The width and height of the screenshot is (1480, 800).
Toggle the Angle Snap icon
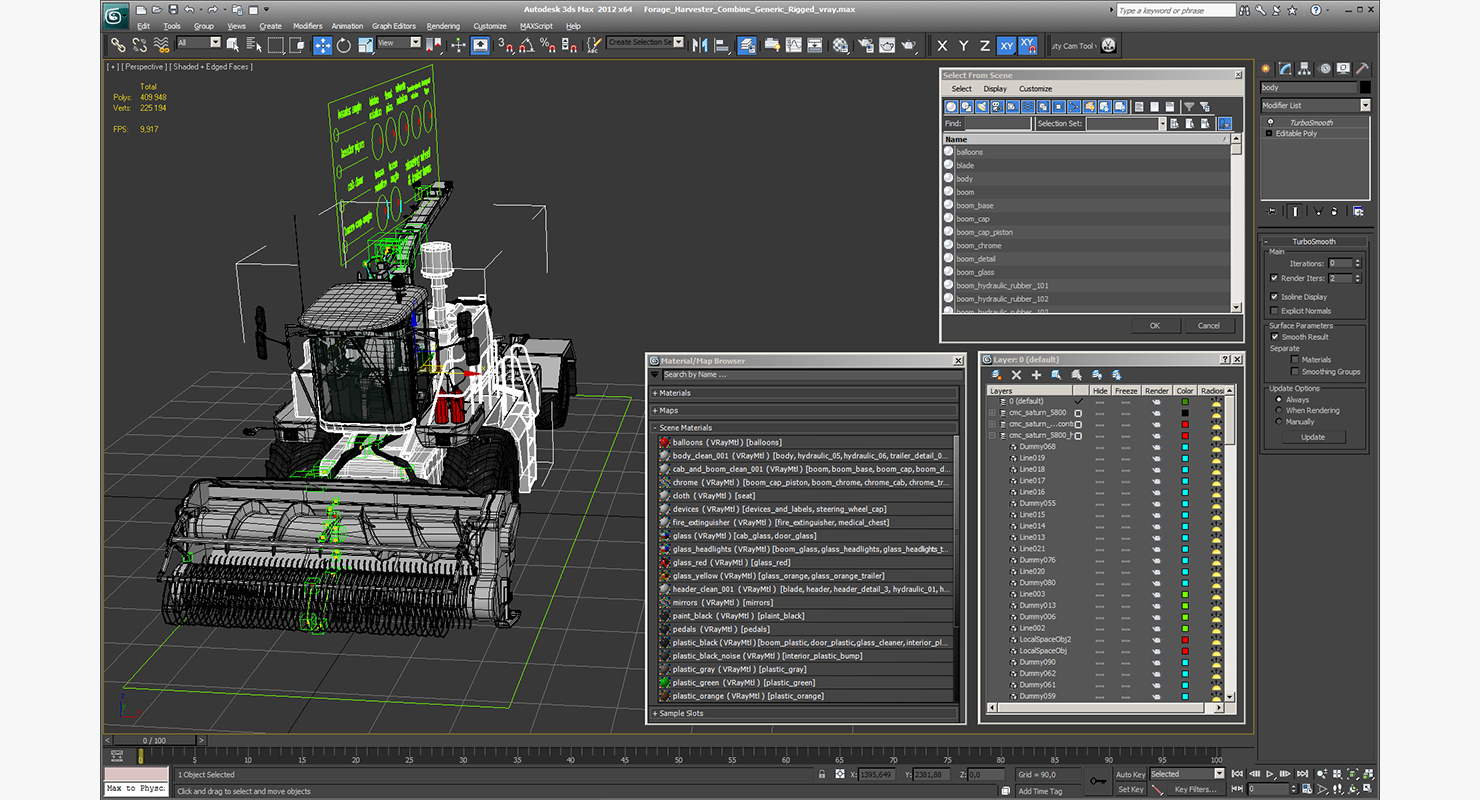point(527,45)
